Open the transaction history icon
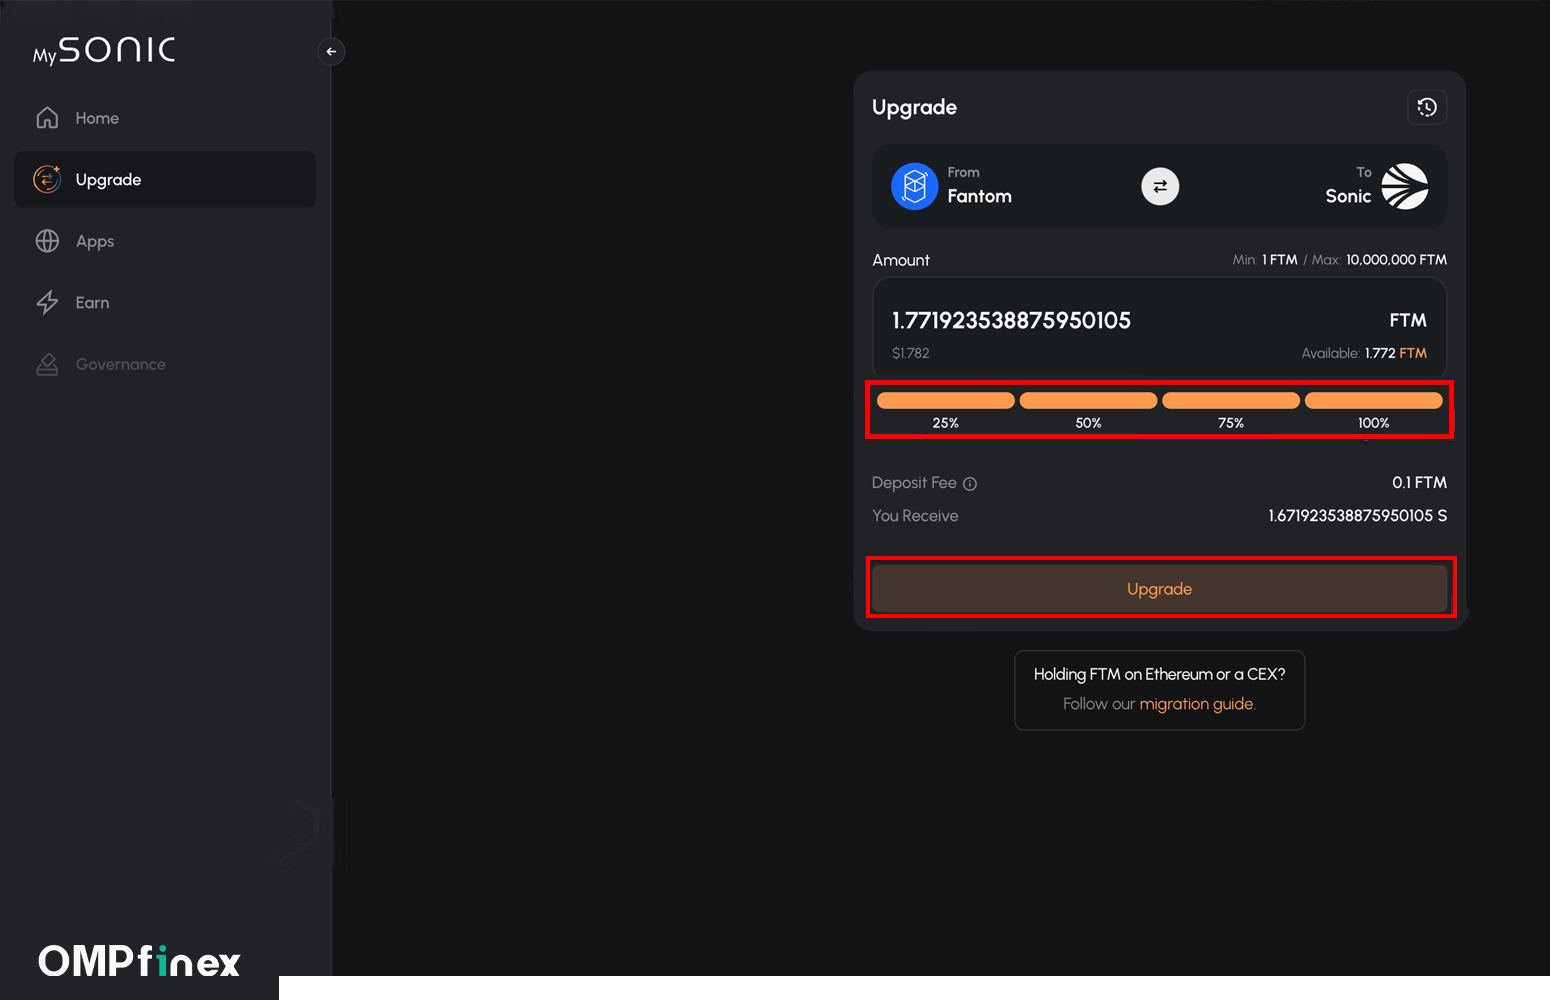Image resolution: width=1550 pixels, height=1000 pixels. tap(1427, 107)
